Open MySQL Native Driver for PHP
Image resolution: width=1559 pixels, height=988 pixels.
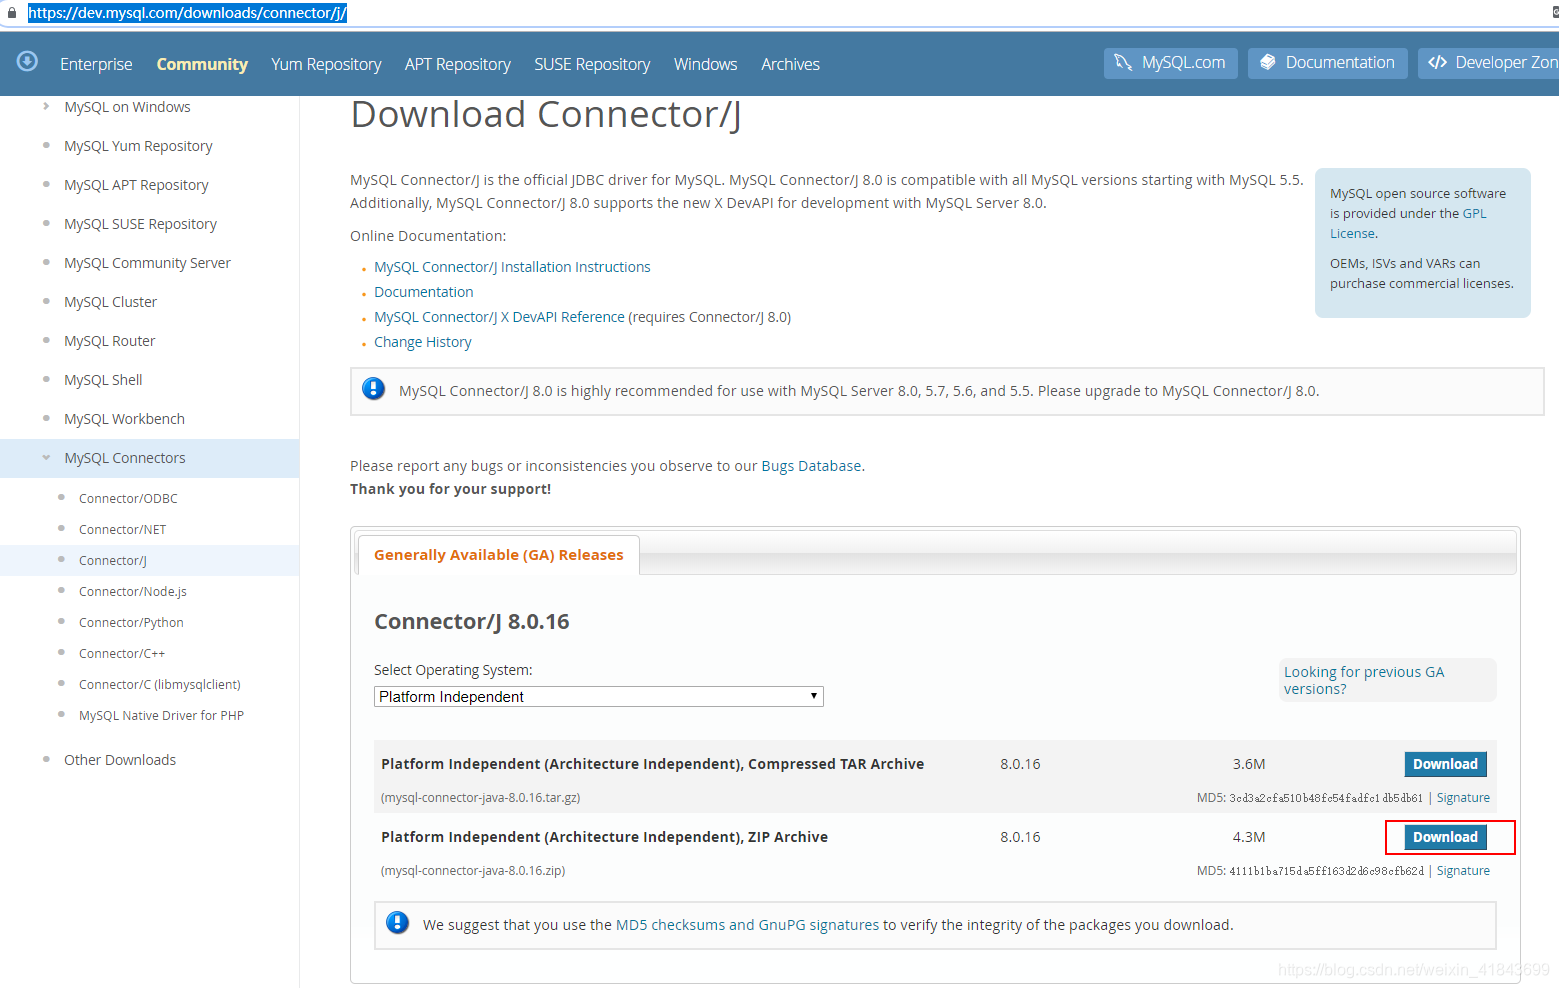pyautogui.click(x=161, y=715)
